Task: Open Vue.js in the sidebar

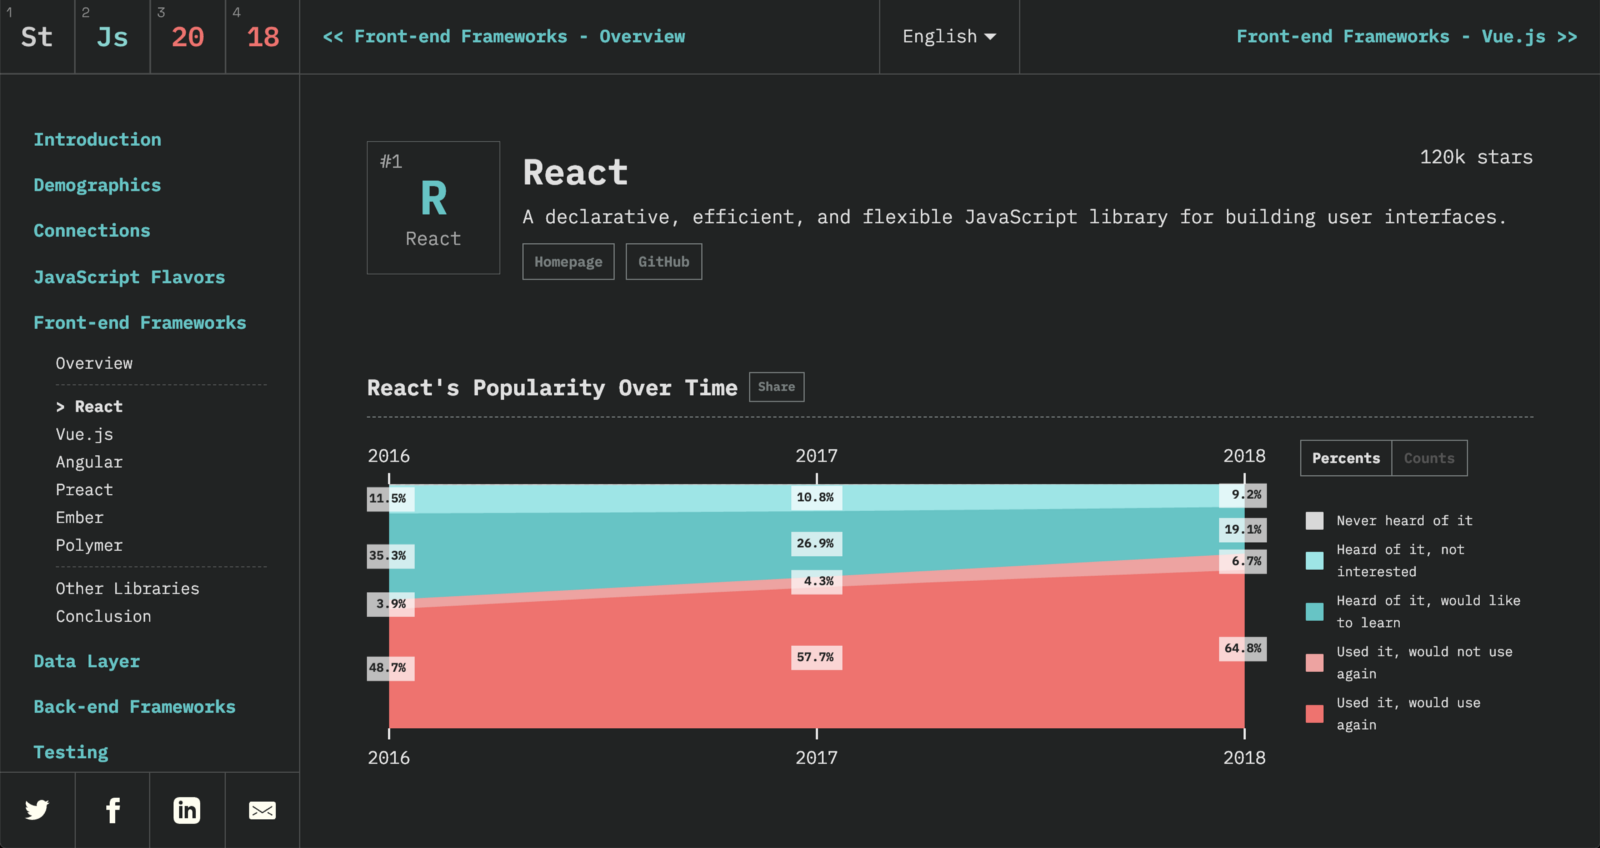Action: pyautogui.click(x=84, y=434)
